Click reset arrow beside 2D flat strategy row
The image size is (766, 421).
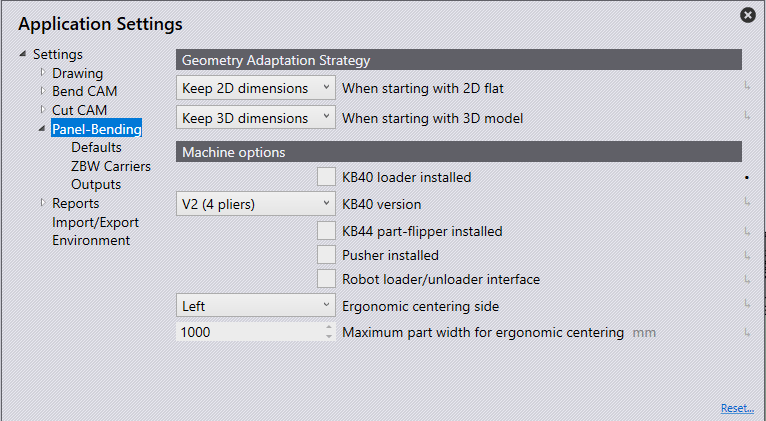[746, 88]
